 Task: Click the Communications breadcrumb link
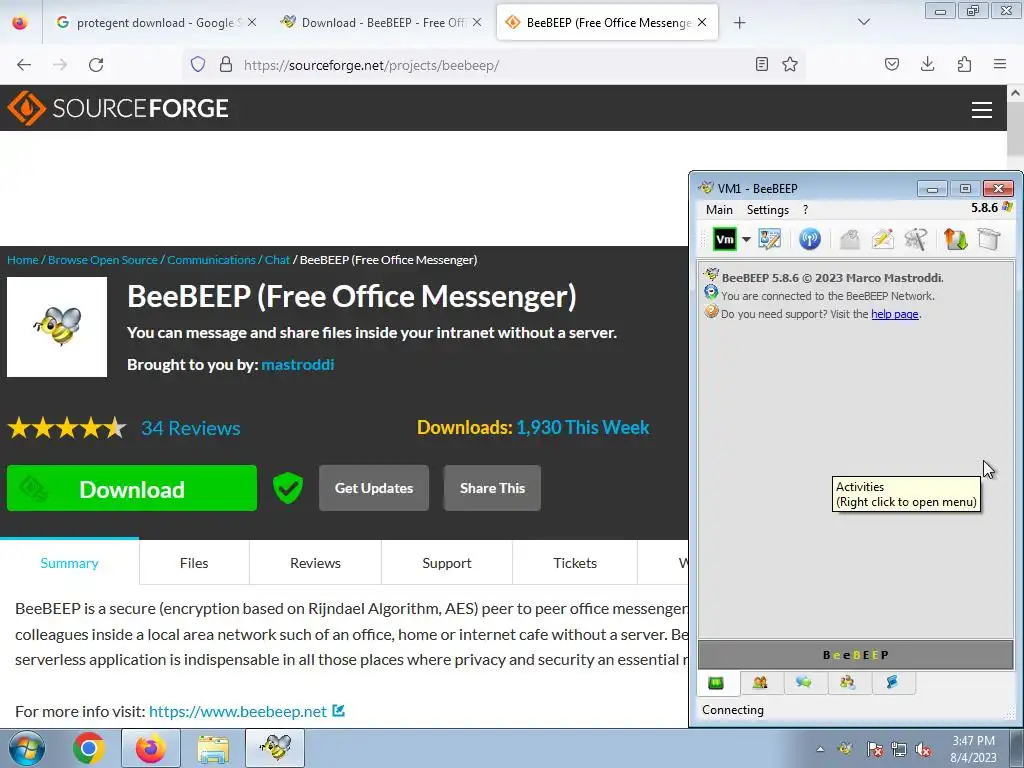[212, 260]
